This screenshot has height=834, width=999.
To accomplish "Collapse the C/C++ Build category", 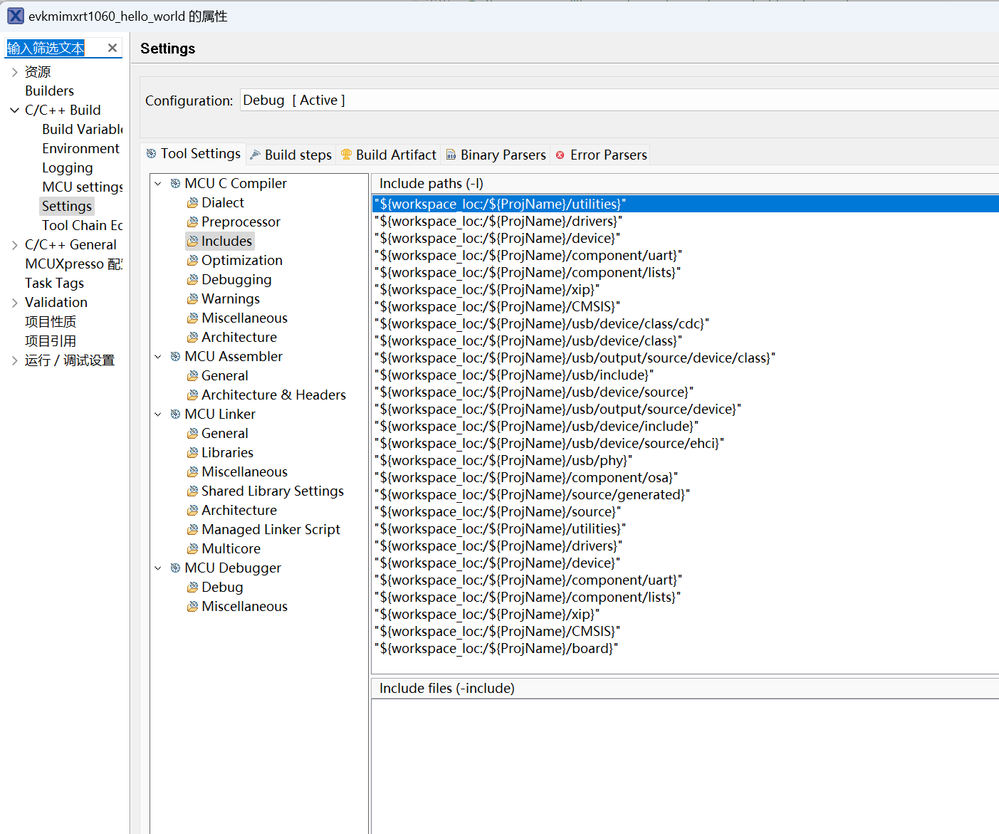I will coord(14,110).
